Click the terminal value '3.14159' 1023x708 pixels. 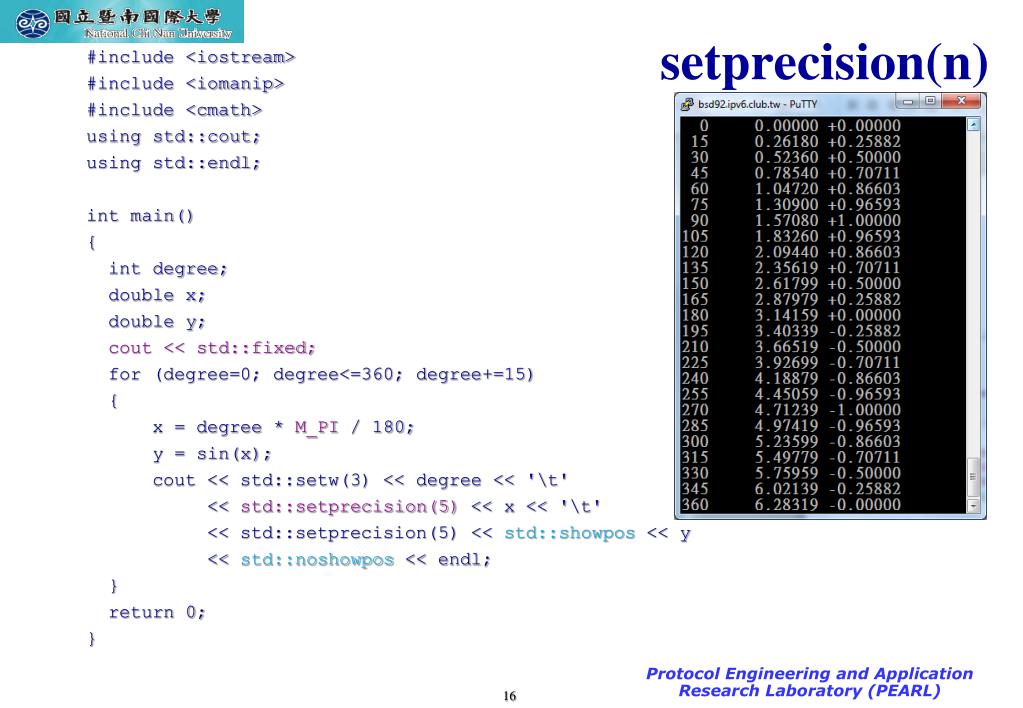[786, 315]
